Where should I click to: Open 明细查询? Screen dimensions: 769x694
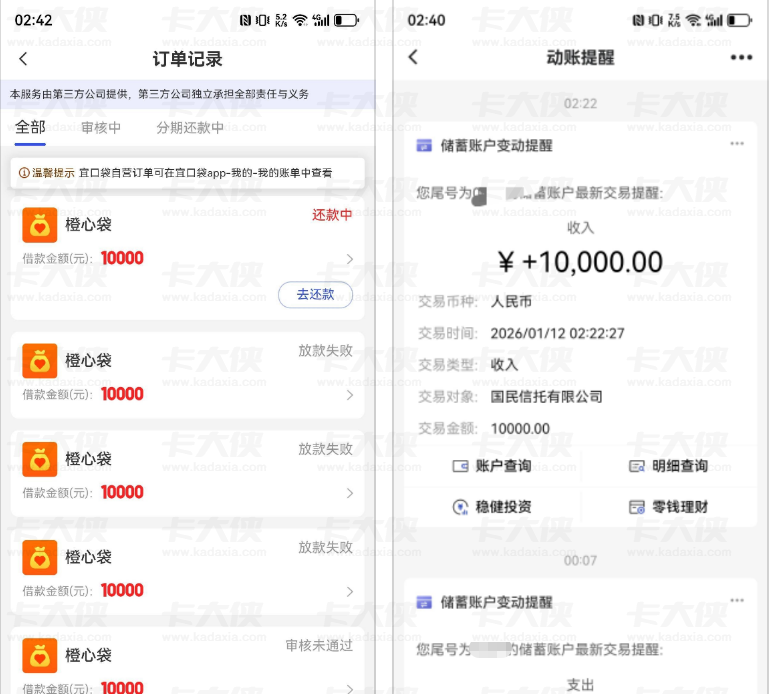668,466
